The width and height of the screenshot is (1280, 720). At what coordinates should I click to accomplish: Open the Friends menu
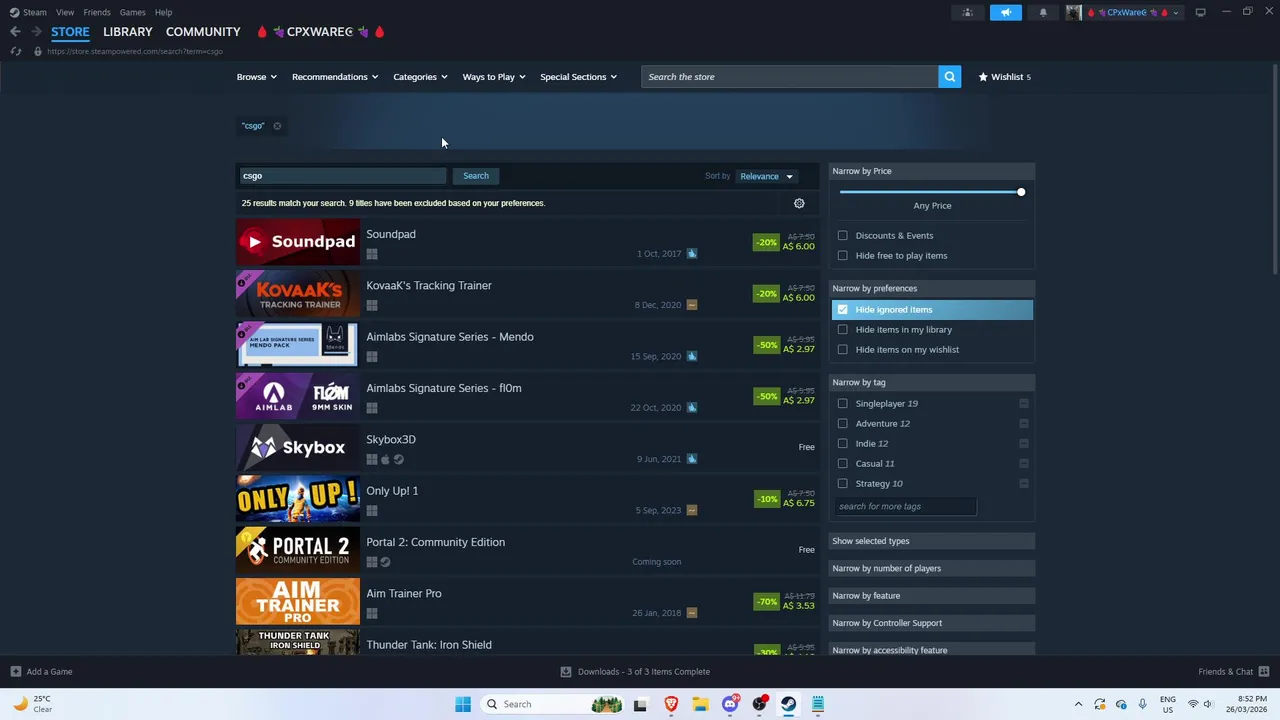[97, 12]
